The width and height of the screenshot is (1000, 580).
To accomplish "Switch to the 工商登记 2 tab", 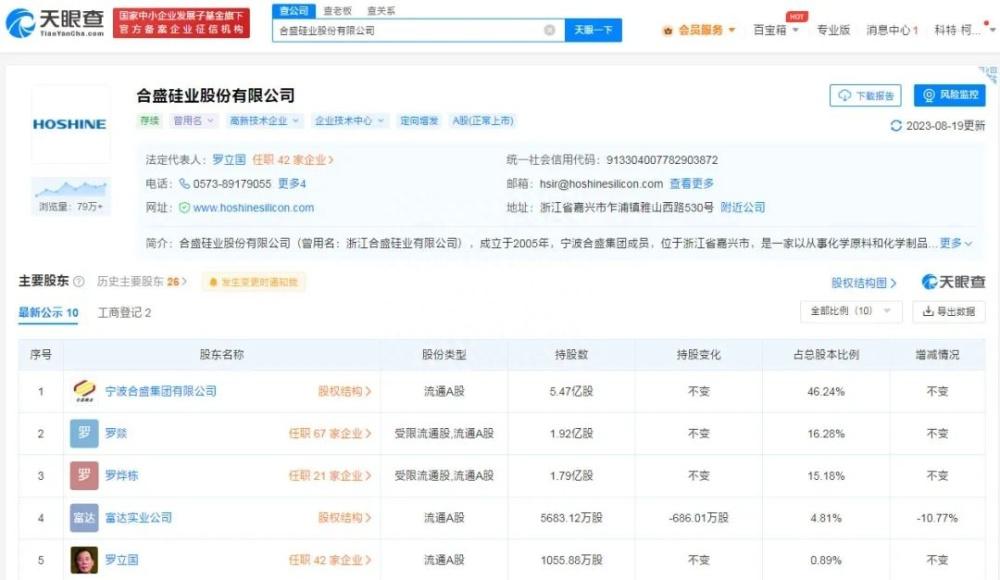I will click(x=124, y=313).
